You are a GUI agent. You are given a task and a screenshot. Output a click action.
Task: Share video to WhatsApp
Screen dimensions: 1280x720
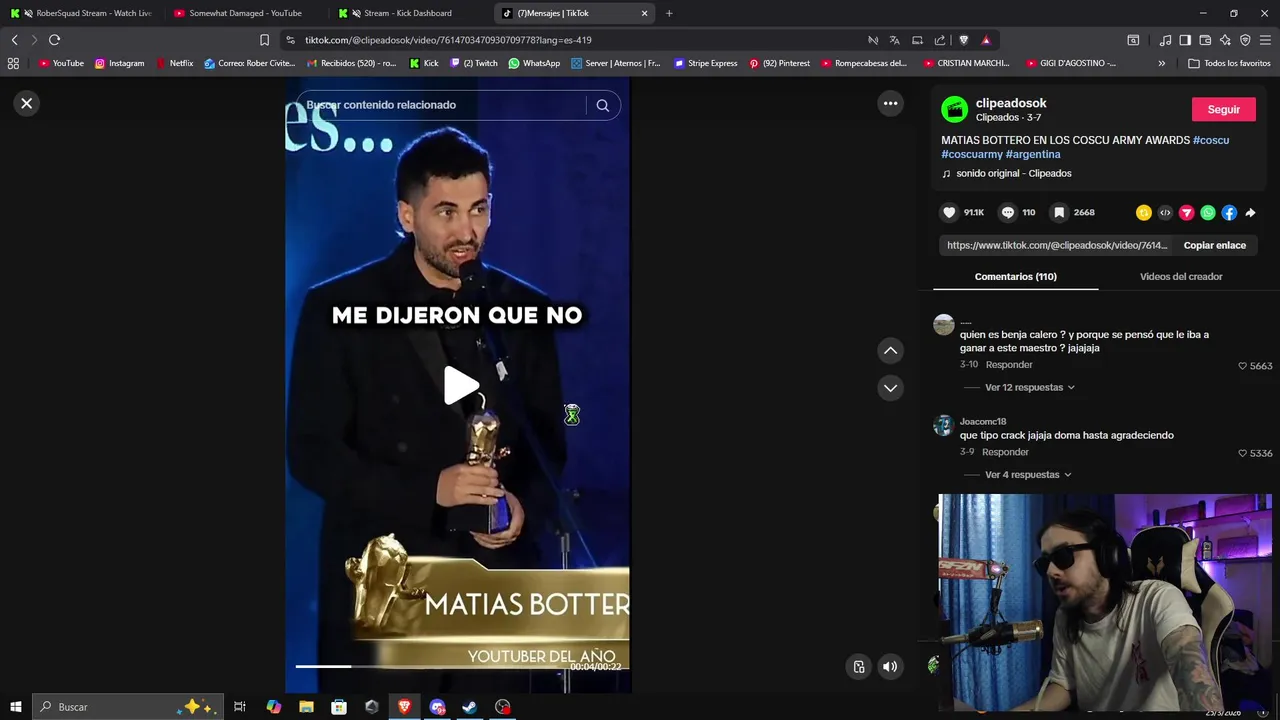click(1208, 212)
